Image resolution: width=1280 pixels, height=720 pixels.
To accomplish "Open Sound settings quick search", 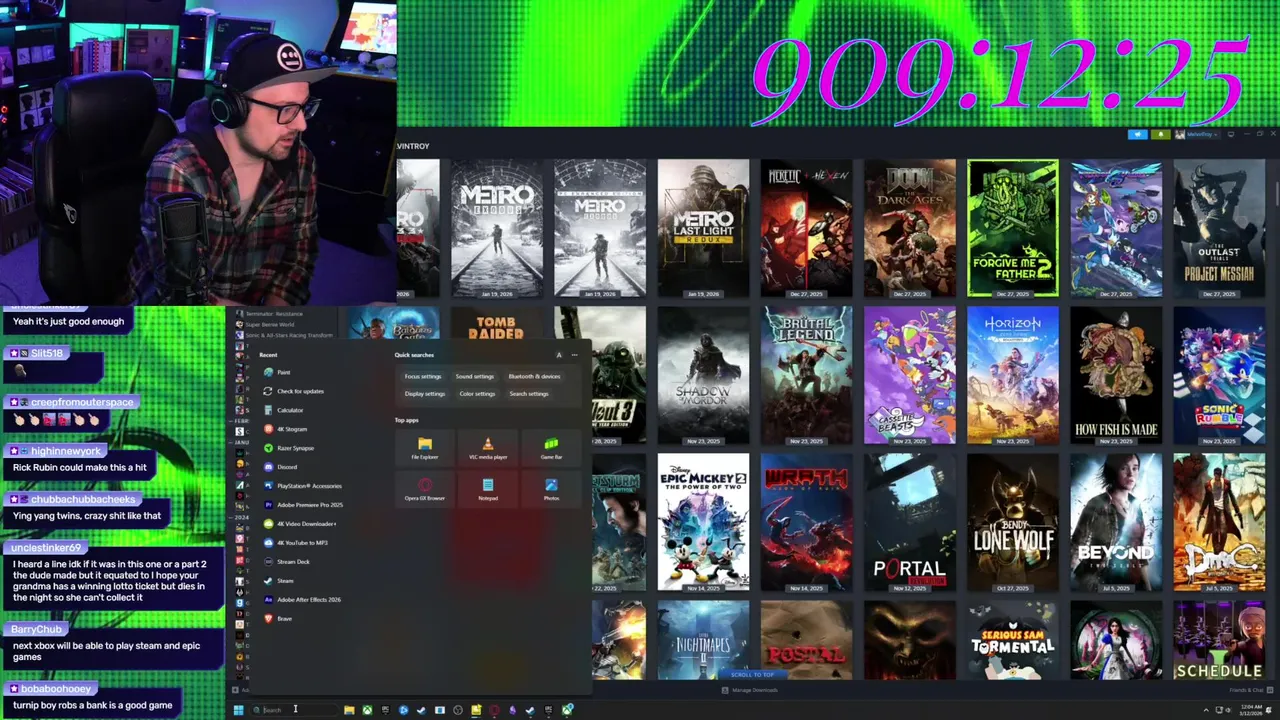I will click(x=475, y=376).
